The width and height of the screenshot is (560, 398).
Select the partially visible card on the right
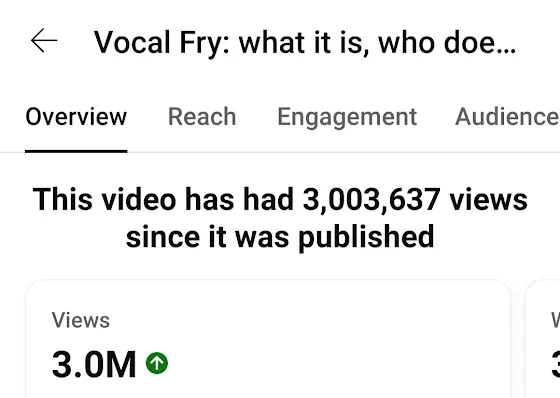coord(542,339)
